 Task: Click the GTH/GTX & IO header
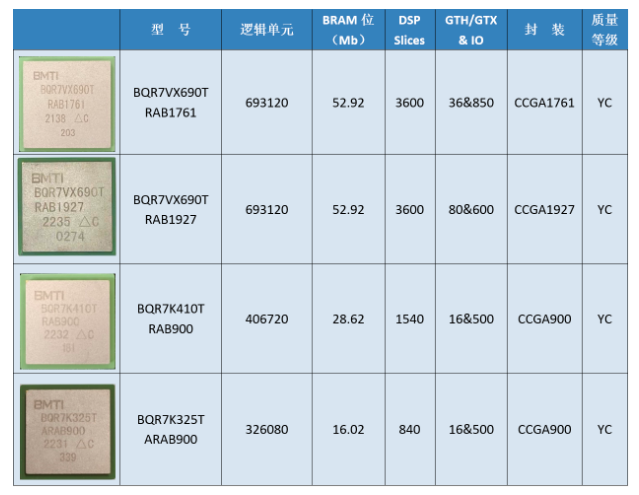[x=471, y=30]
